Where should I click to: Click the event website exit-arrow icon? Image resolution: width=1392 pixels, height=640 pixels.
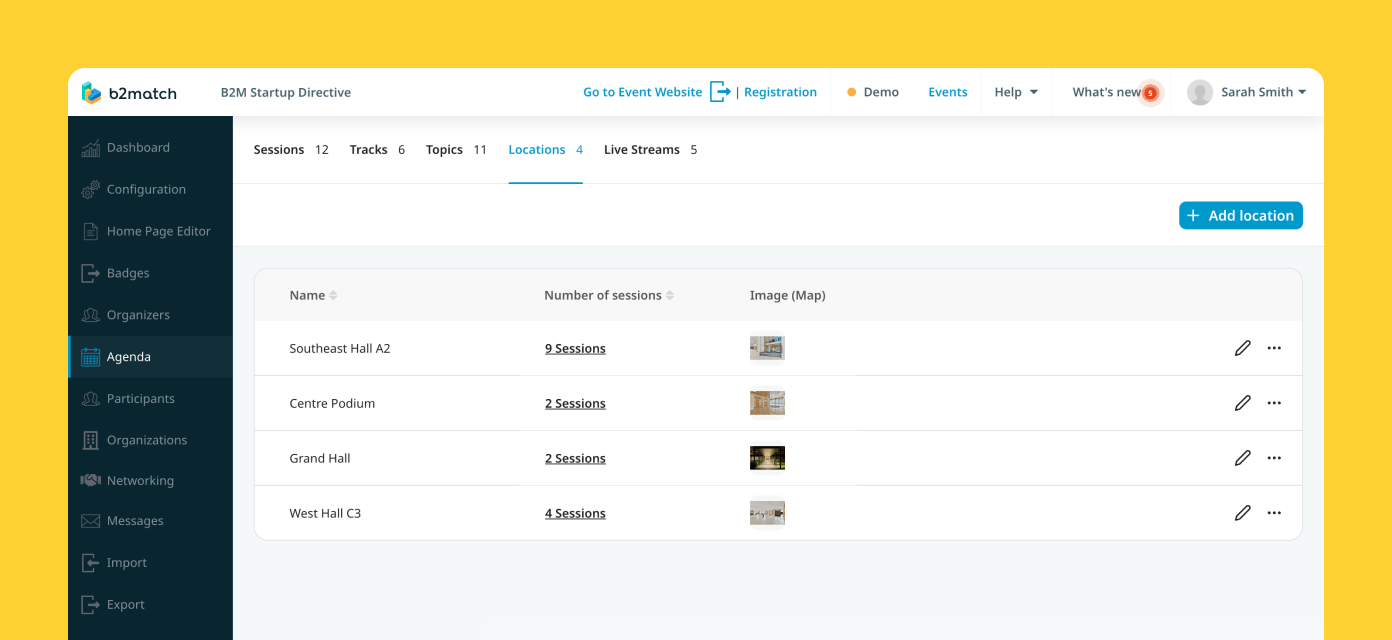pyautogui.click(x=720, y=92)
